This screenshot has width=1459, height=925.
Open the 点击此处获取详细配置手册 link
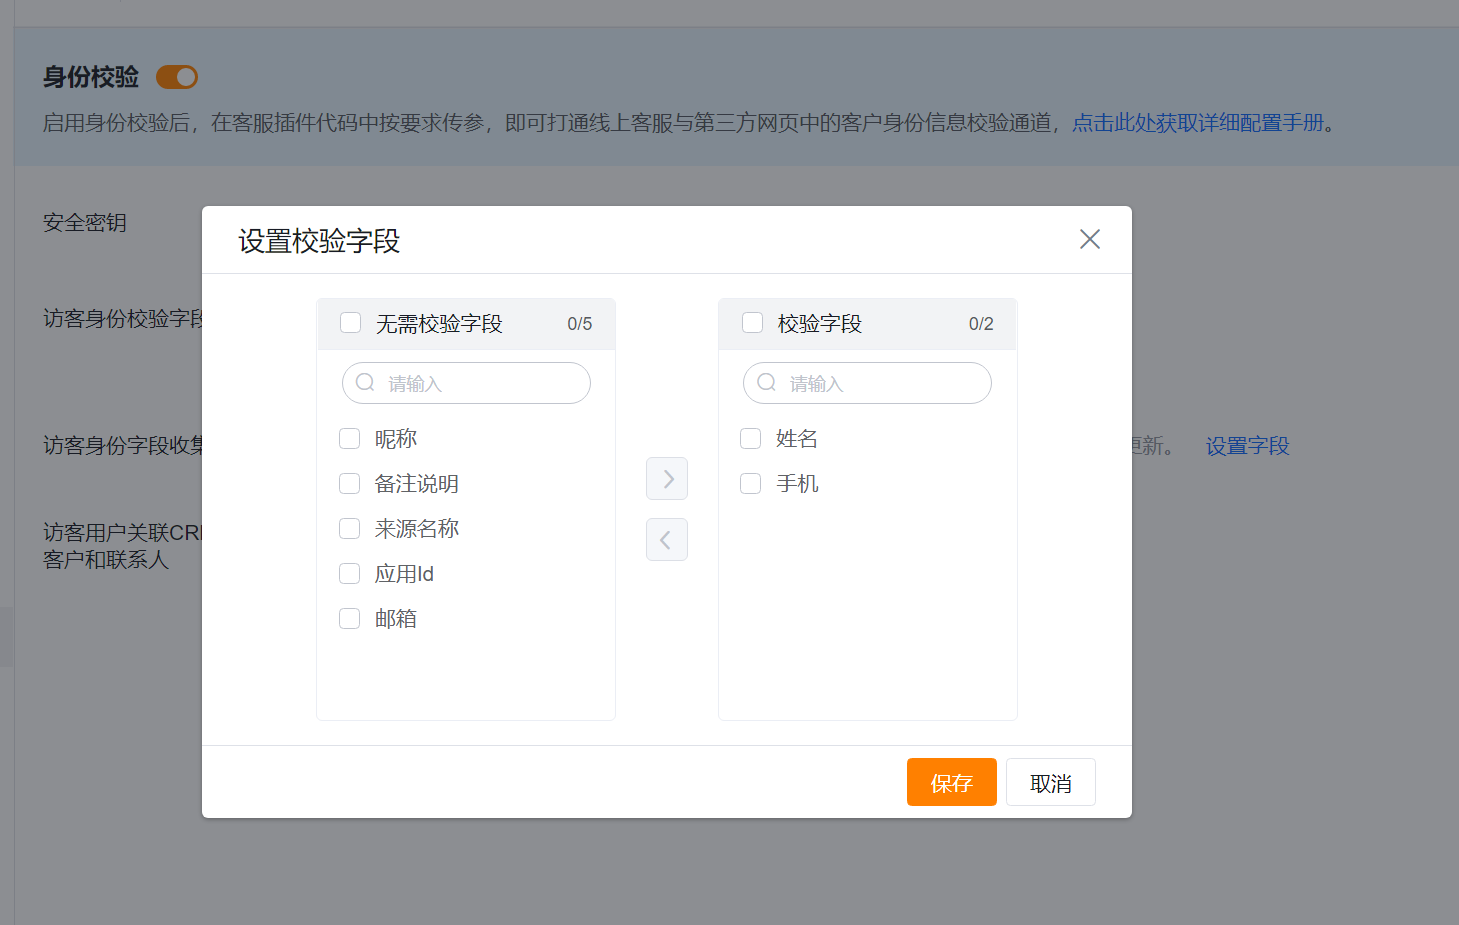click(x=1198, y=123)
